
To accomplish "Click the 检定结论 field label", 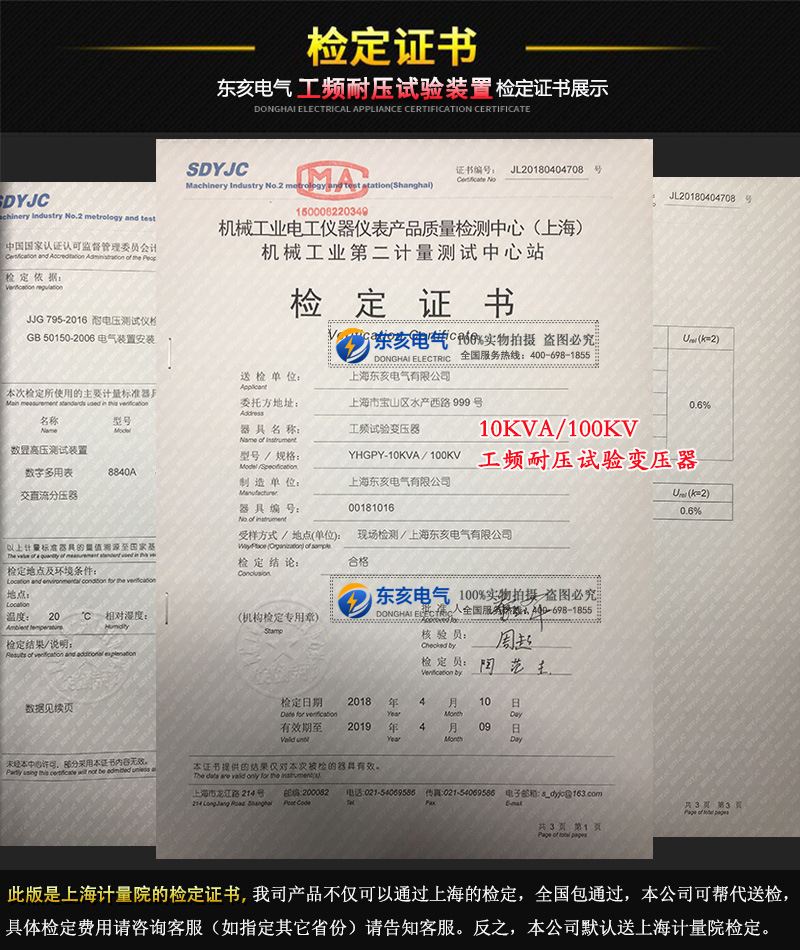I will tap(268, 562).
